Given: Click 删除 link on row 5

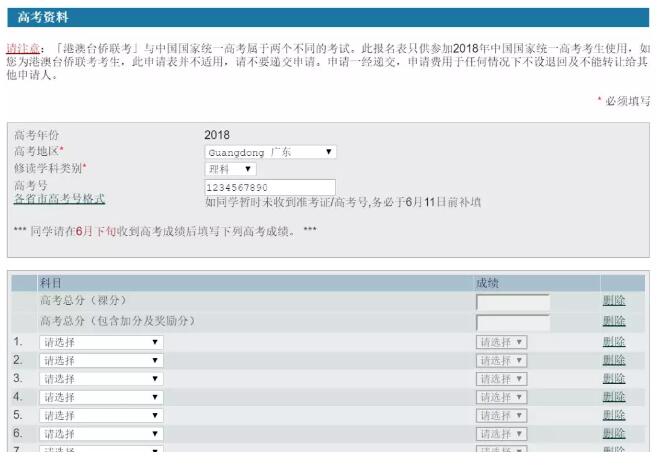Looking at the screenshot, I should [x=614, y=415].
